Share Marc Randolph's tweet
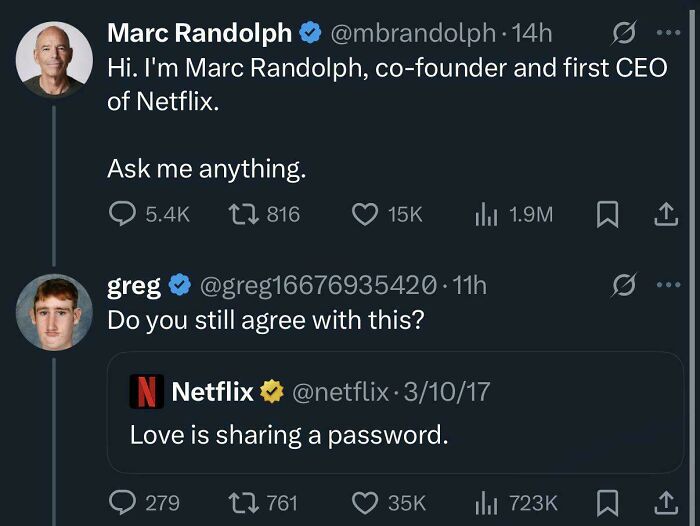Image resolution: width=700 pixels, height=526 pixels. 664,214
